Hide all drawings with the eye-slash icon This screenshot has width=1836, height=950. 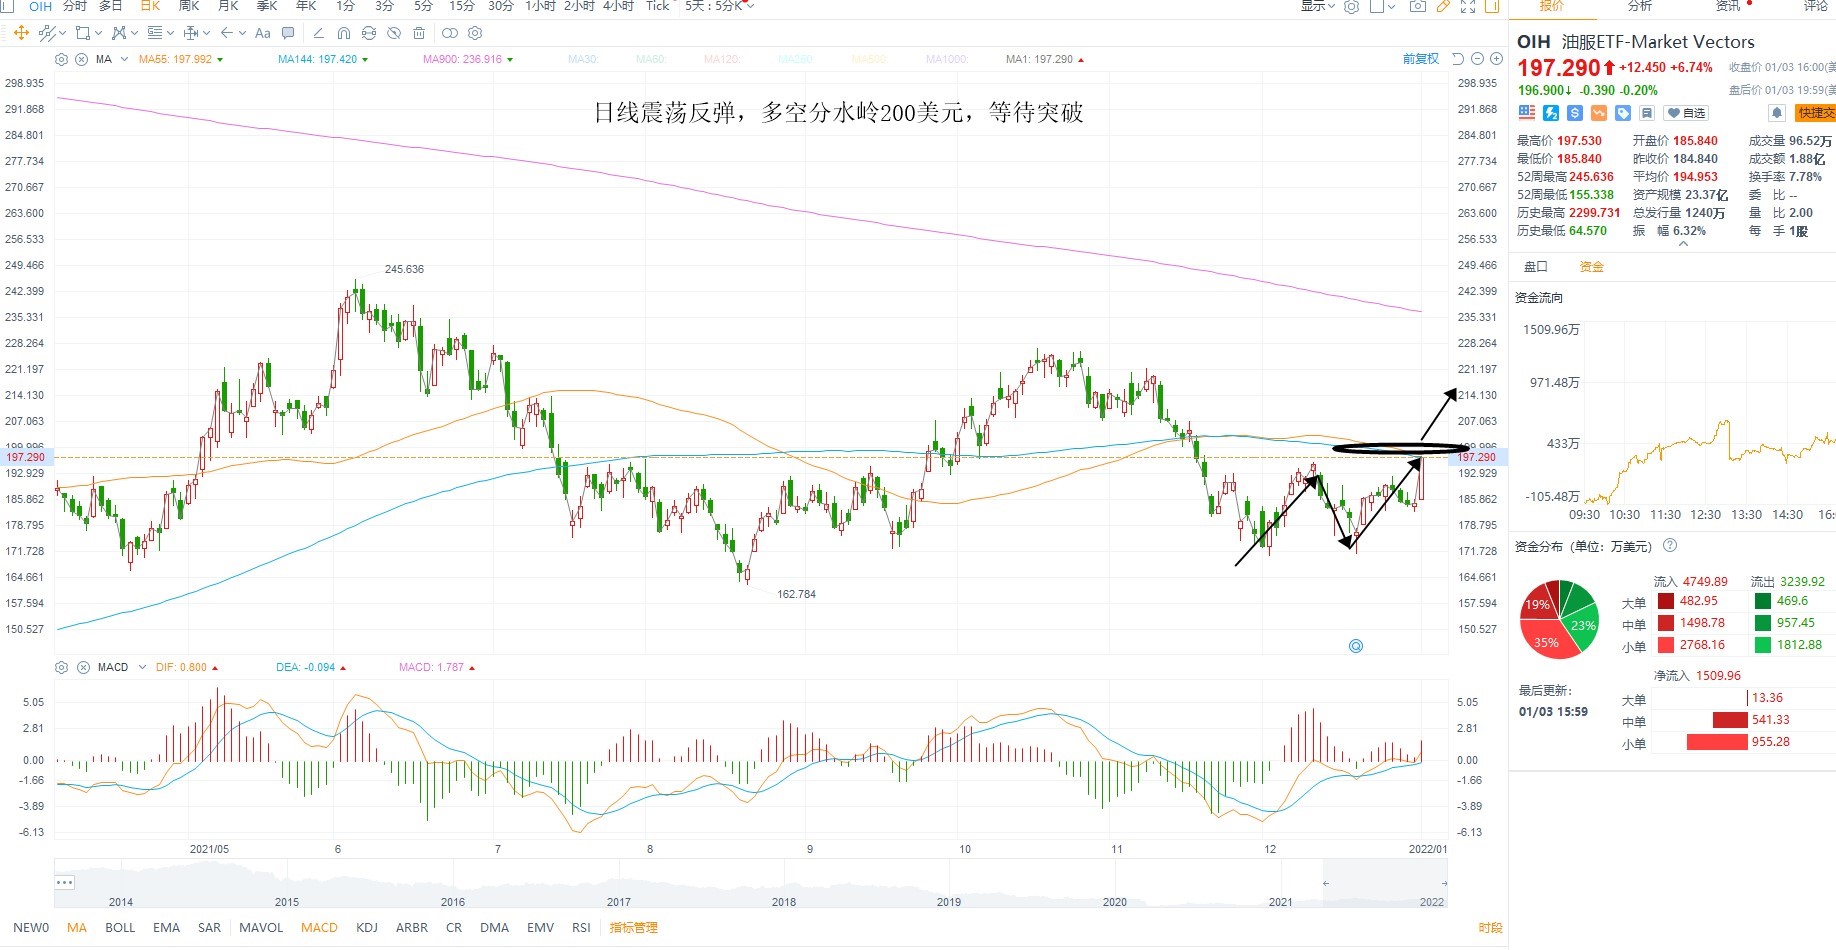point(393,33)
